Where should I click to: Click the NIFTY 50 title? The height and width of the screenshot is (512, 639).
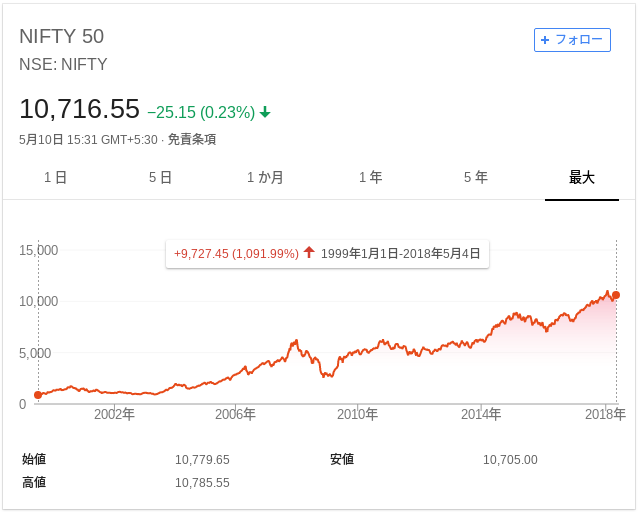[x=62, y=36]
